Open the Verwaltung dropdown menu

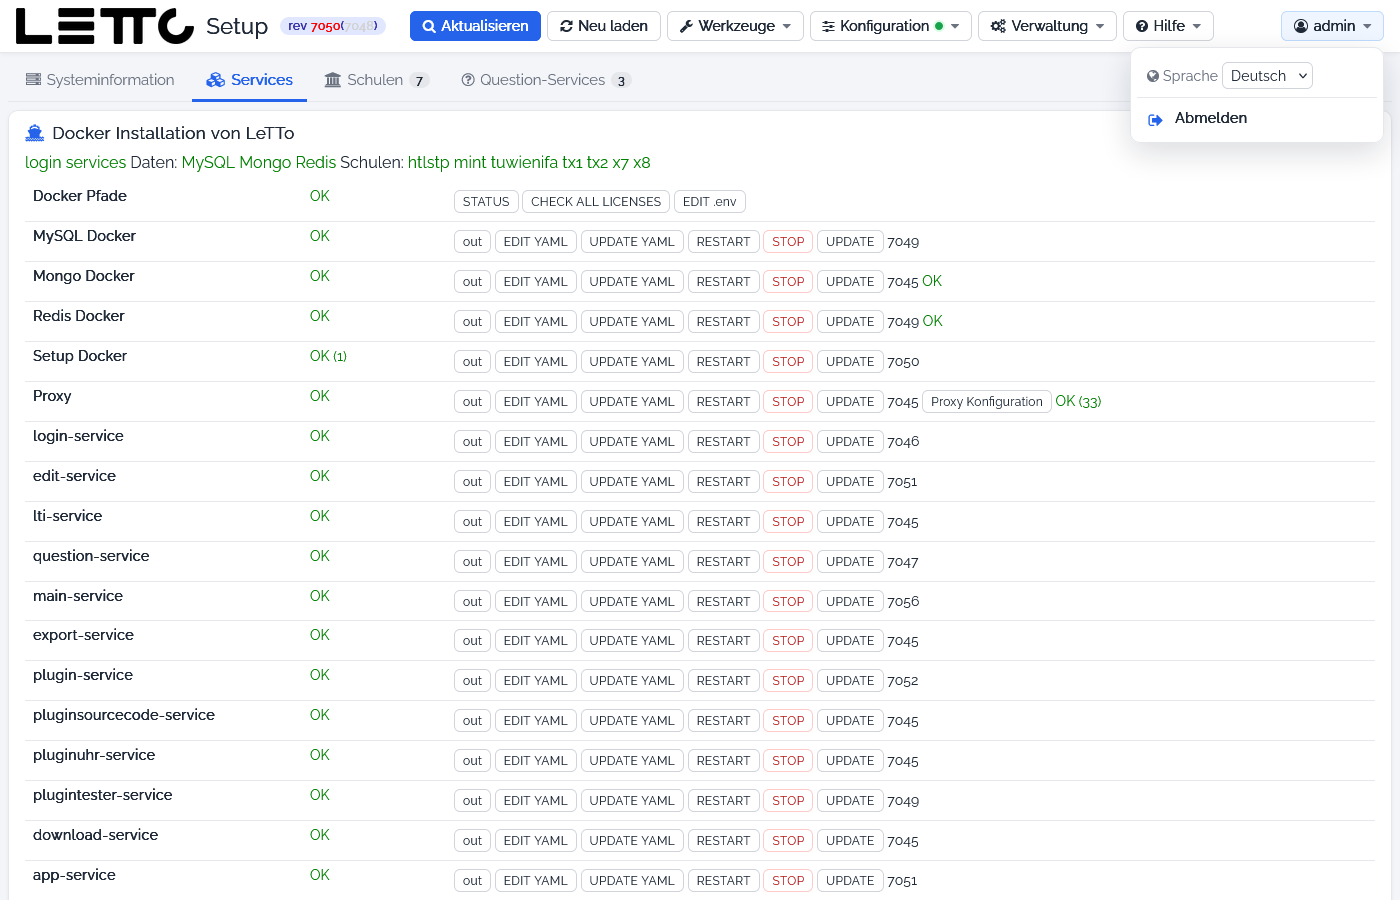pos(1047,26)
